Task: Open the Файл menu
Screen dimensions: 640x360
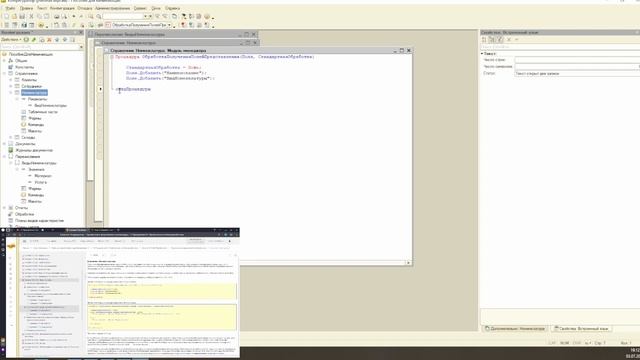Action: click(x=10, y=8)
